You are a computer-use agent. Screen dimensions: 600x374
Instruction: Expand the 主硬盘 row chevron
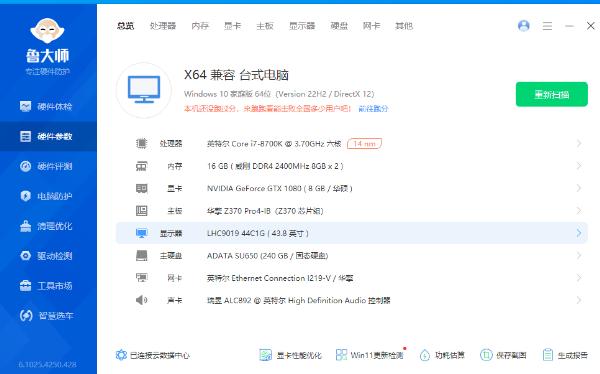coord(579,255)
